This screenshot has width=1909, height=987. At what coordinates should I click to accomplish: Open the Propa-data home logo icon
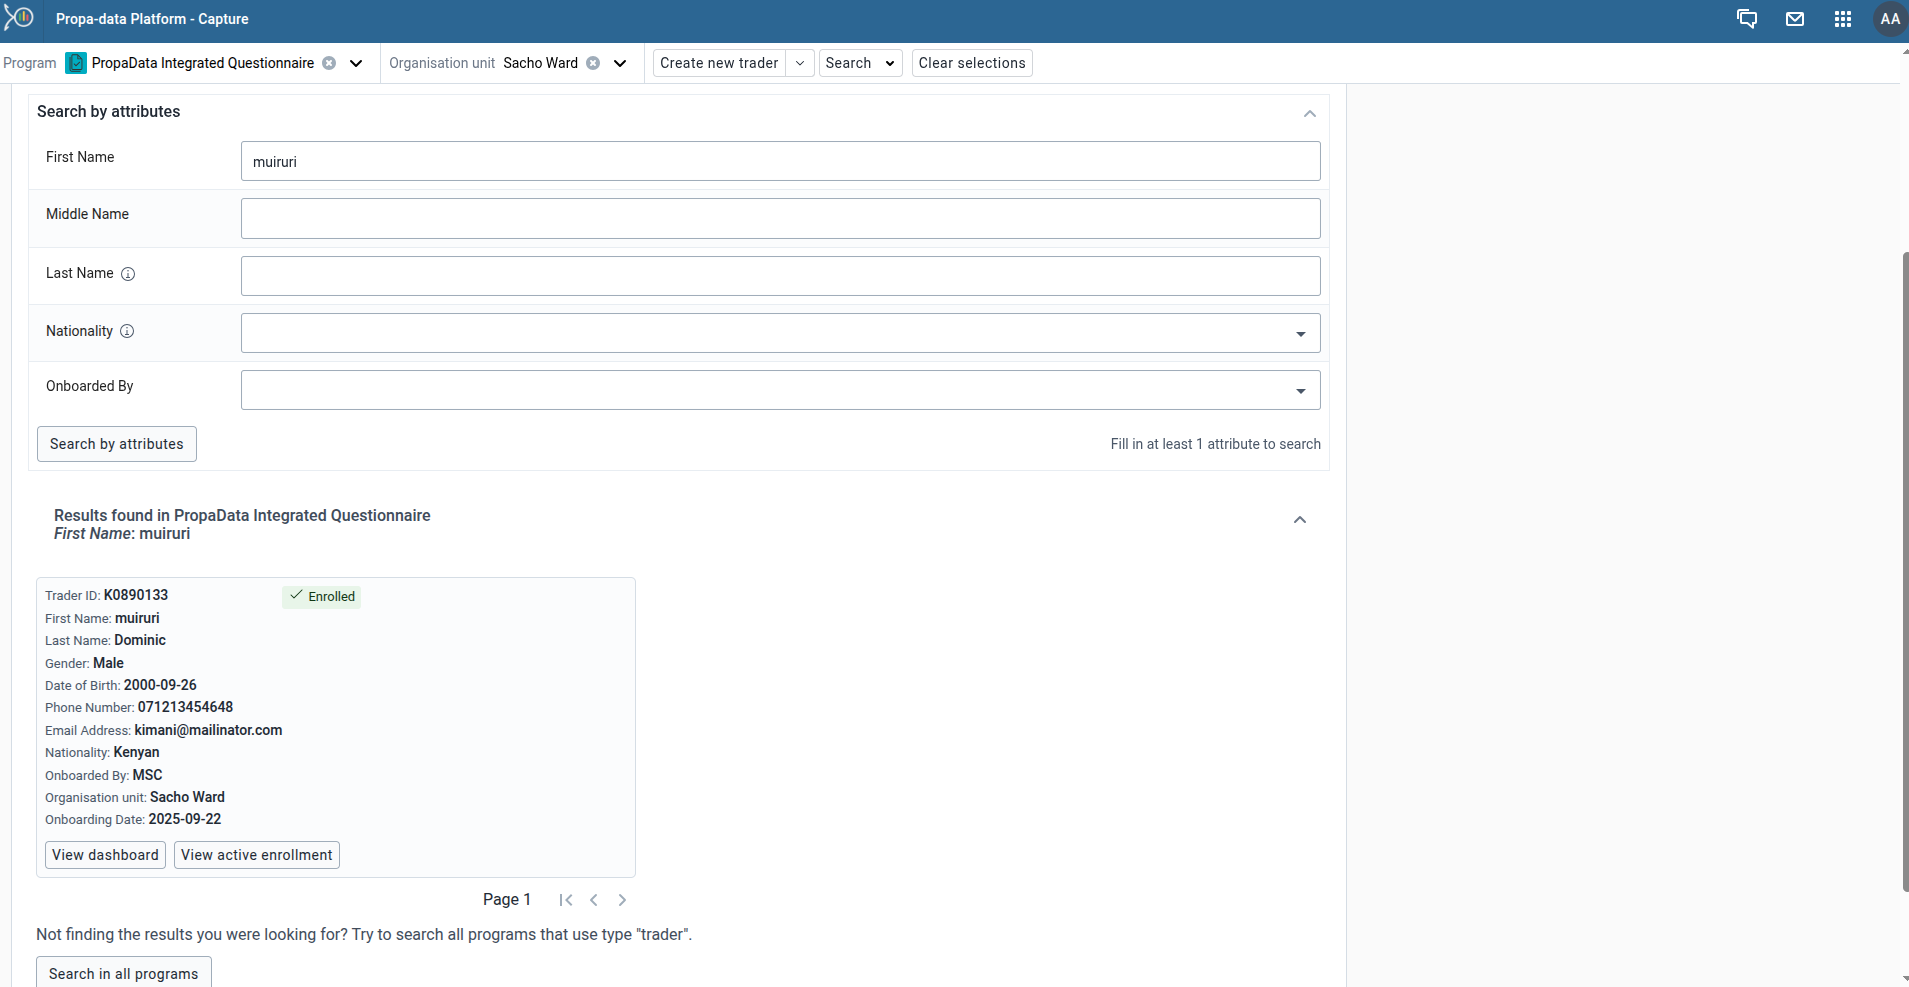point(19,18)
